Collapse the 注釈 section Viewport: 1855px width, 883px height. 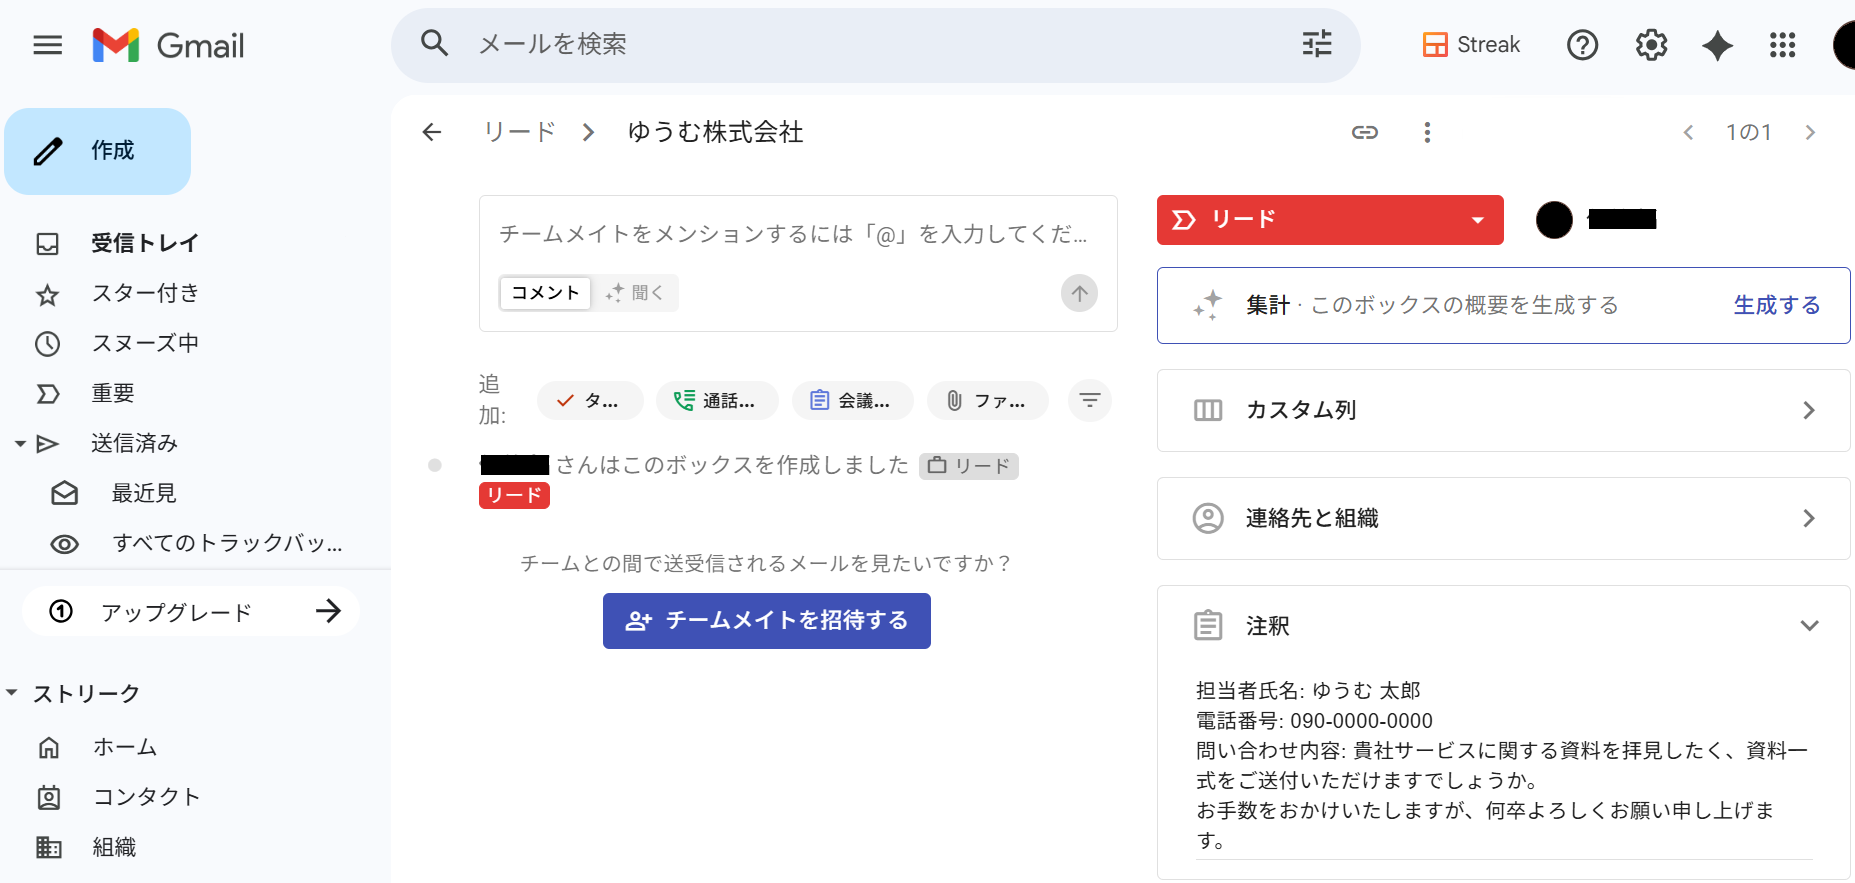point(1808,626)
